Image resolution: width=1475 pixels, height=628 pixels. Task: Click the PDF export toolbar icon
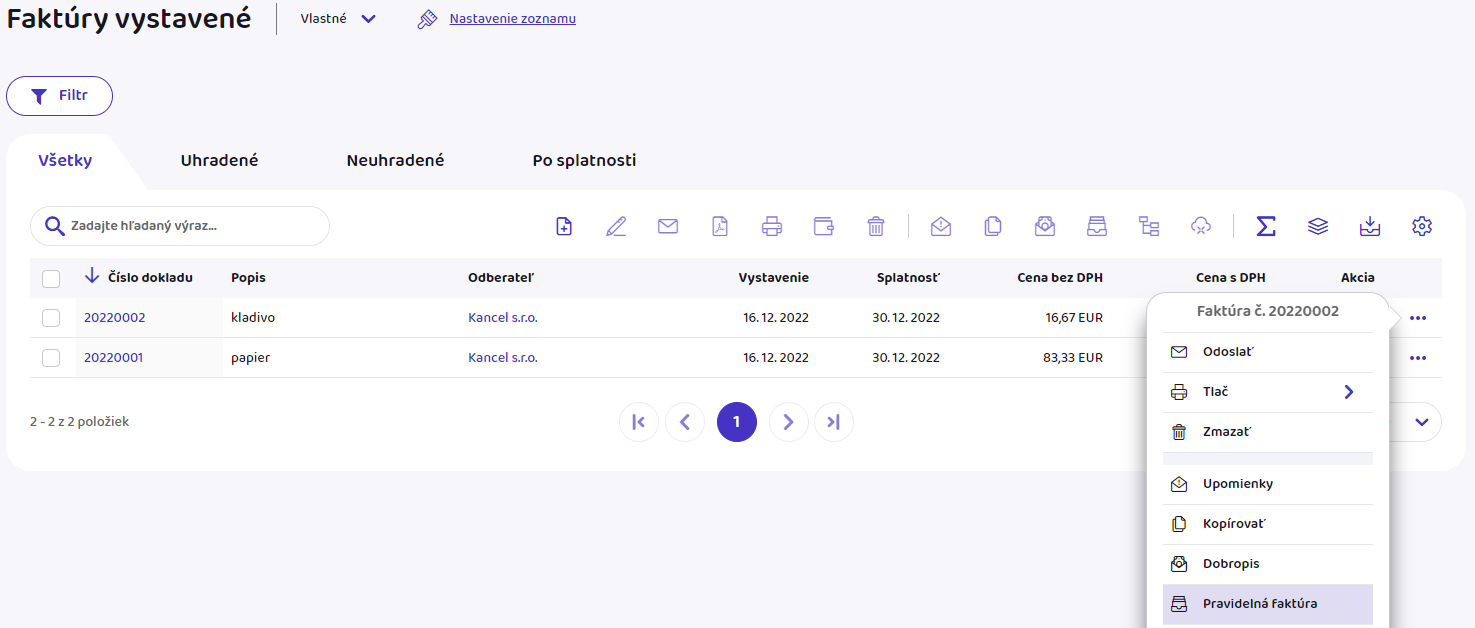720,226
